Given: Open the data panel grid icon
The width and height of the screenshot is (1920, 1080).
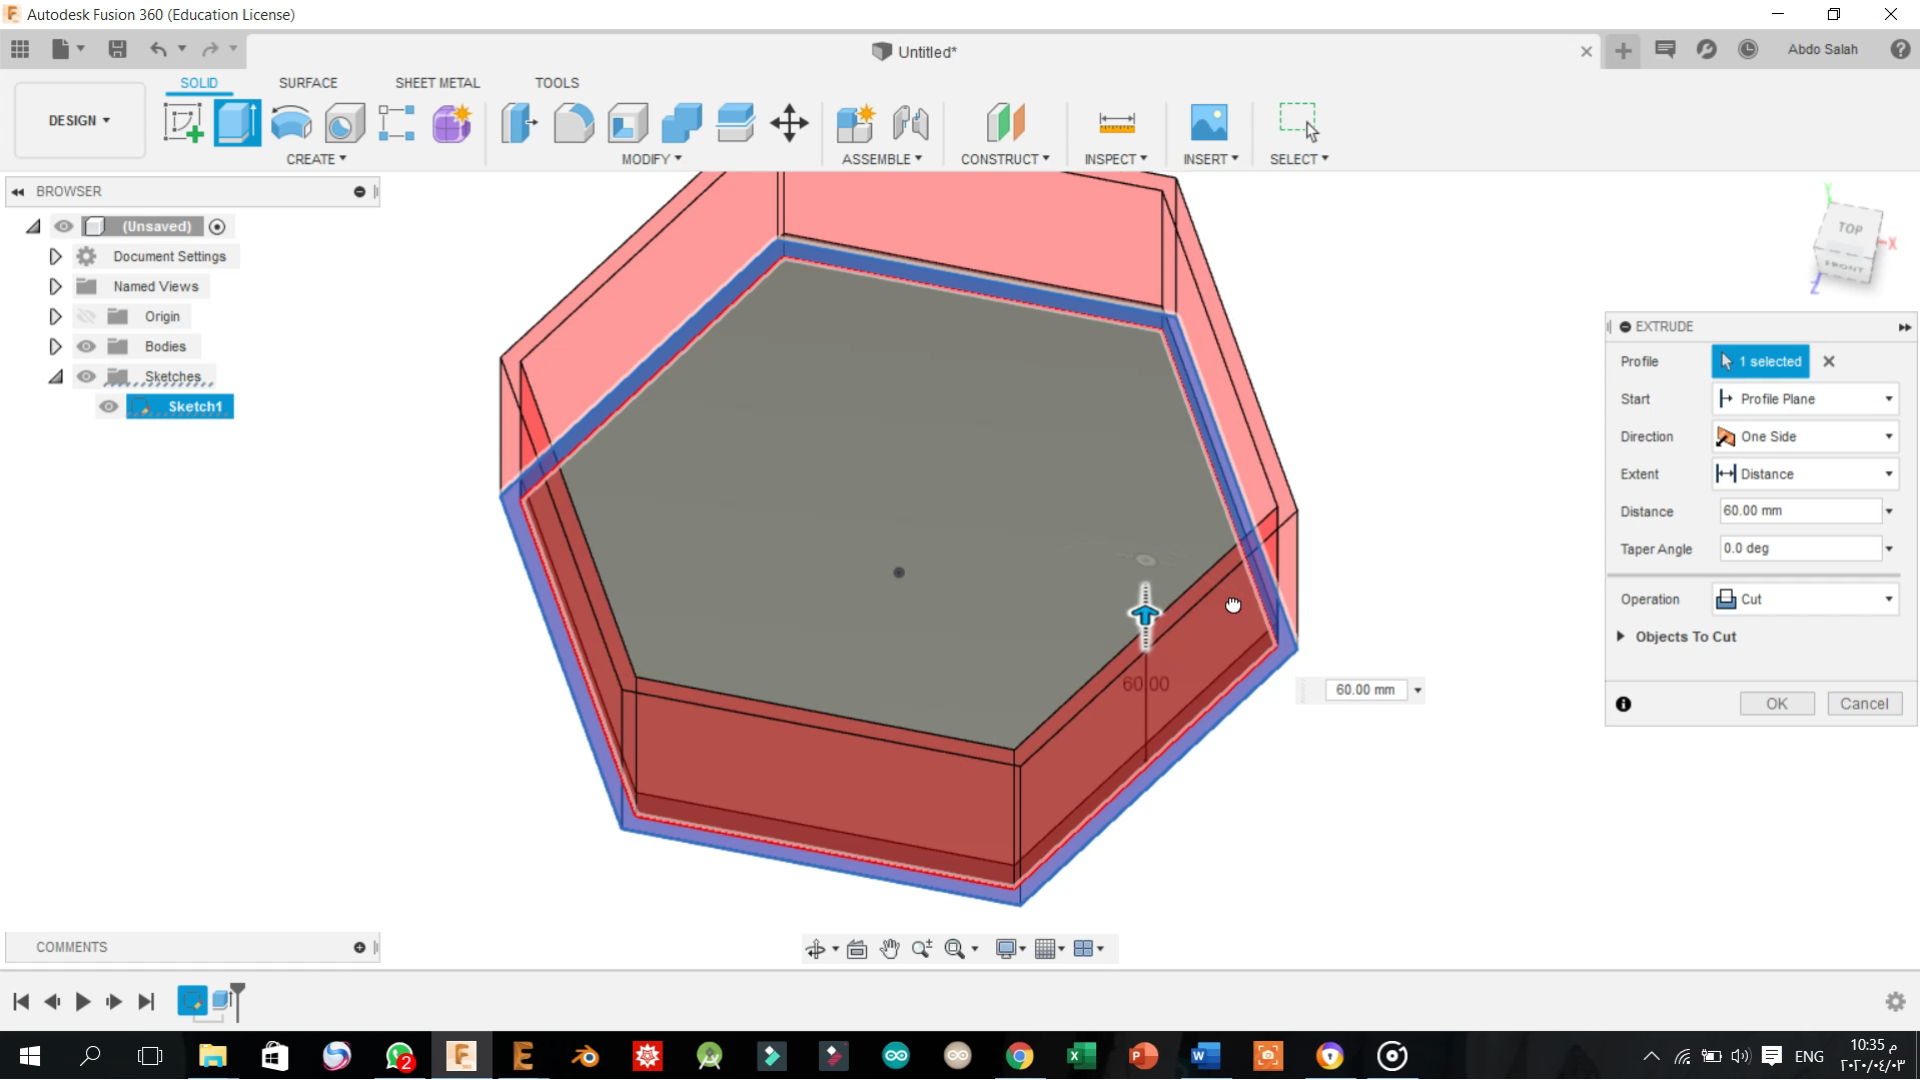Looking at the screenshot, I should 20,49.
